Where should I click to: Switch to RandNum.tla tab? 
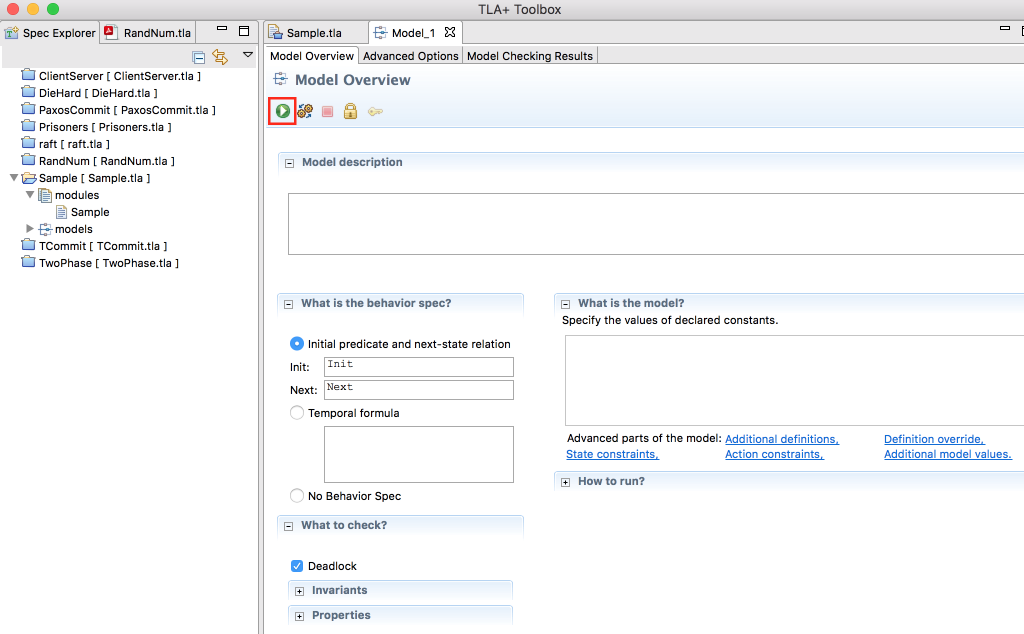[148, 33]
